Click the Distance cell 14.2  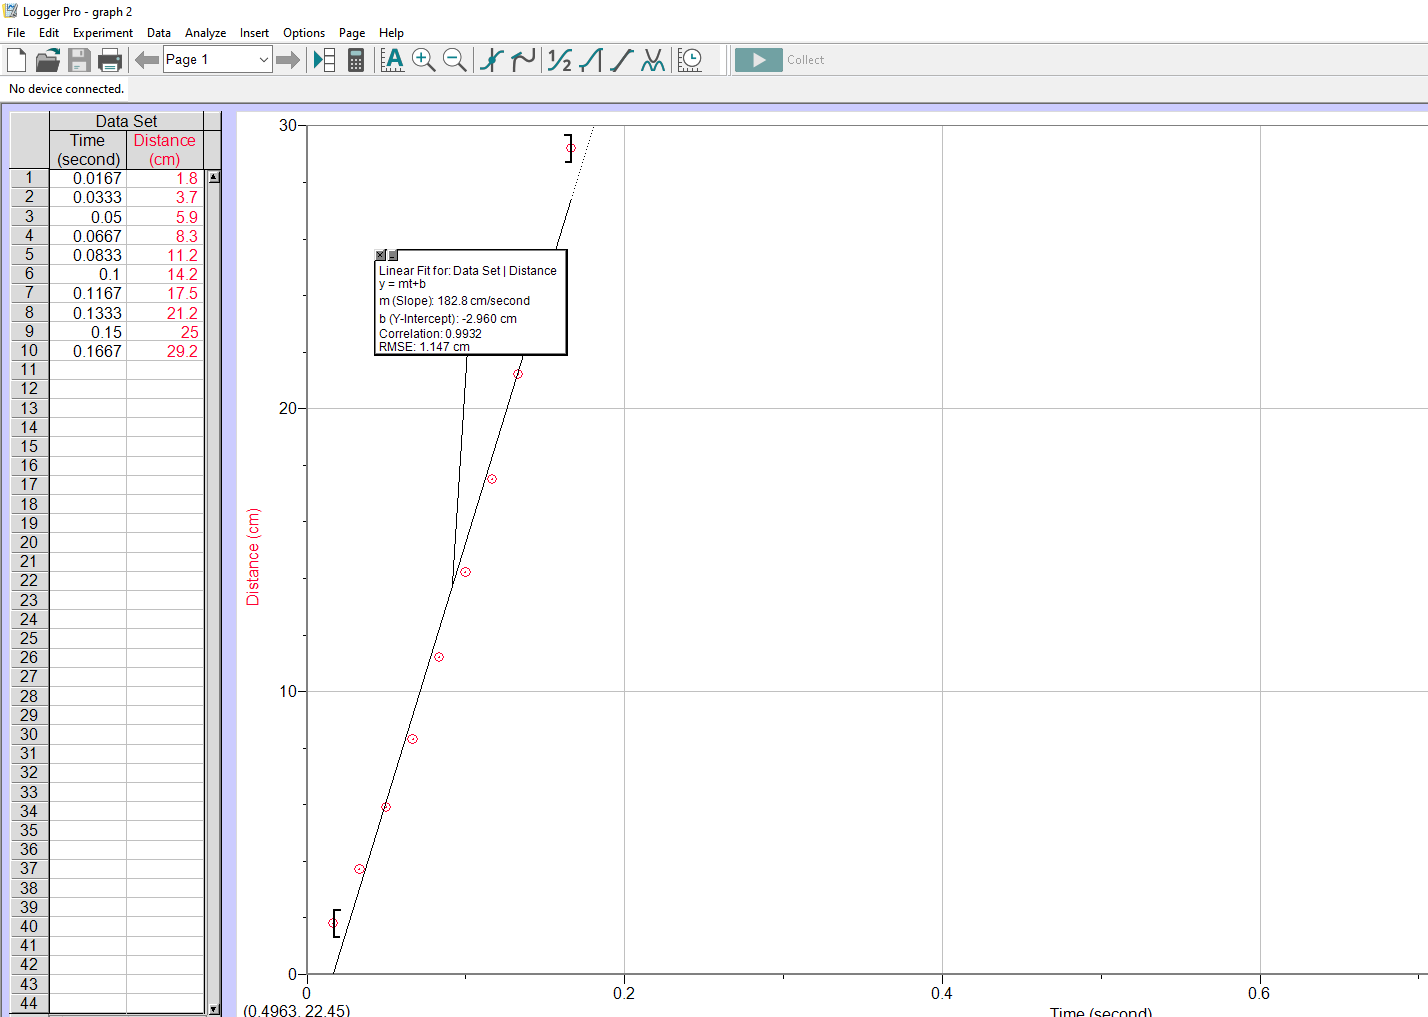(x=165, y=274)
